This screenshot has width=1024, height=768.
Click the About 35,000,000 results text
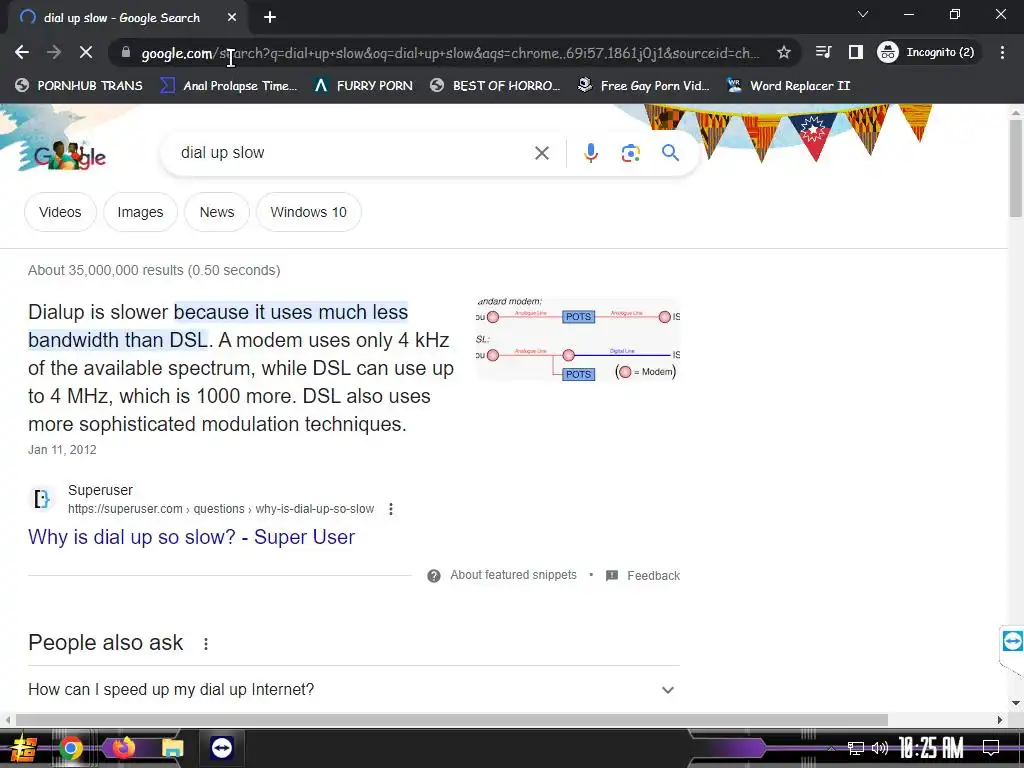pos(154,270)
